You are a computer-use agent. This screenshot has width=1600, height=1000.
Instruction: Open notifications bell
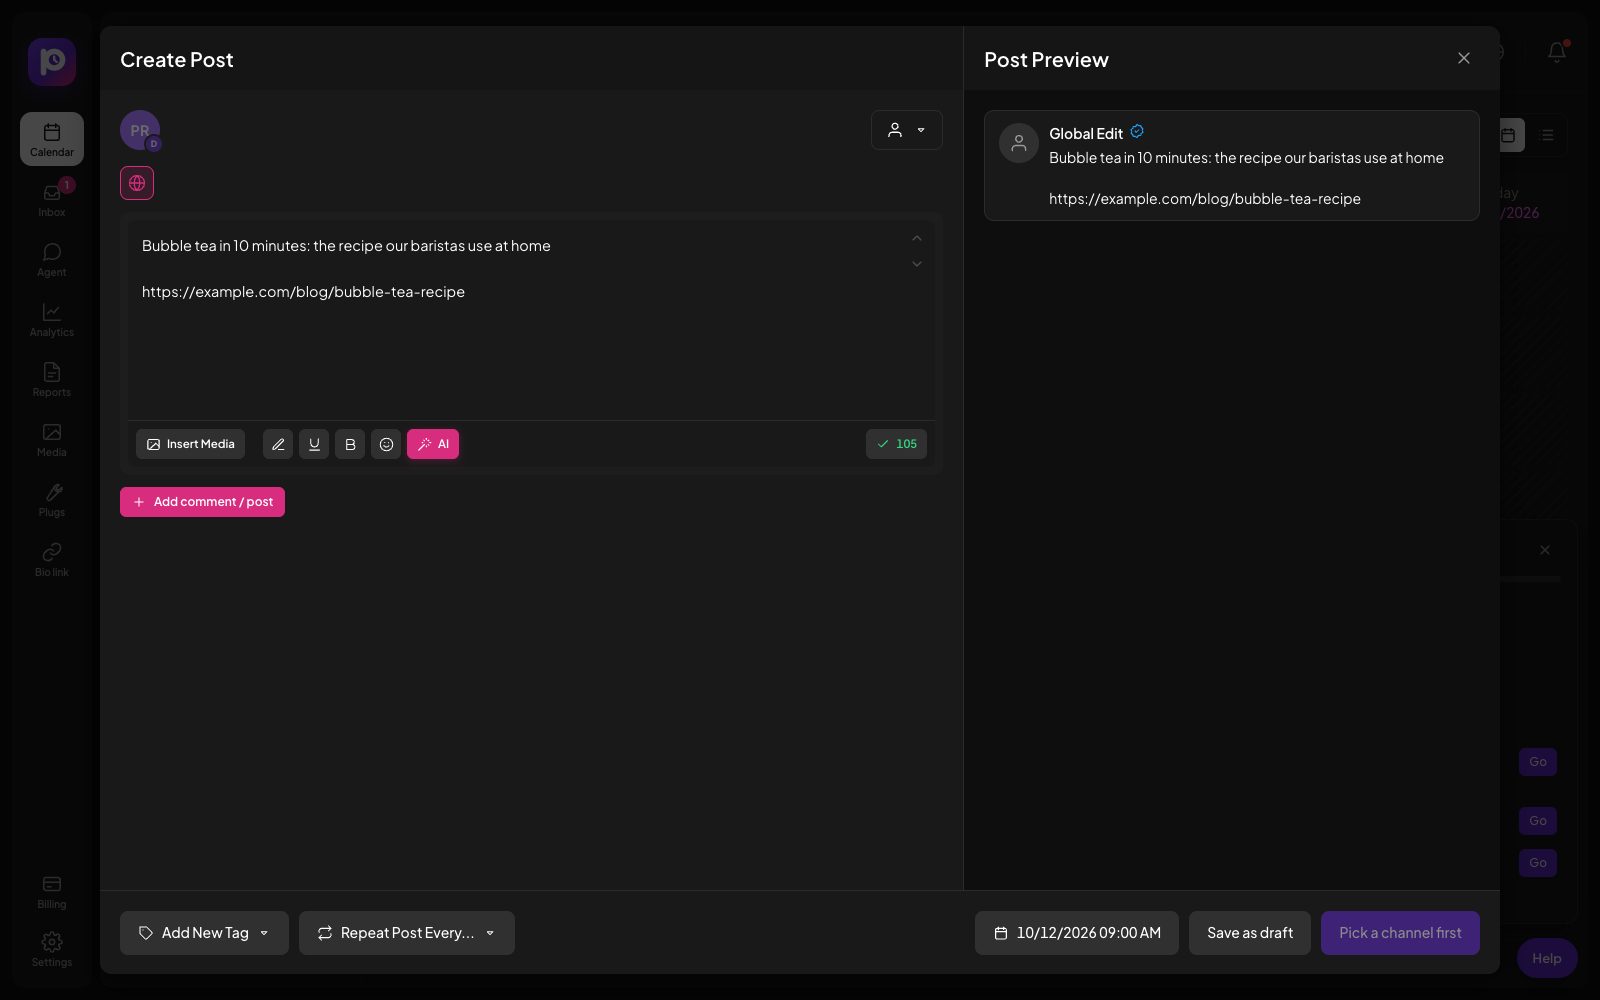pyautogui.click(x=1557, y=52)
